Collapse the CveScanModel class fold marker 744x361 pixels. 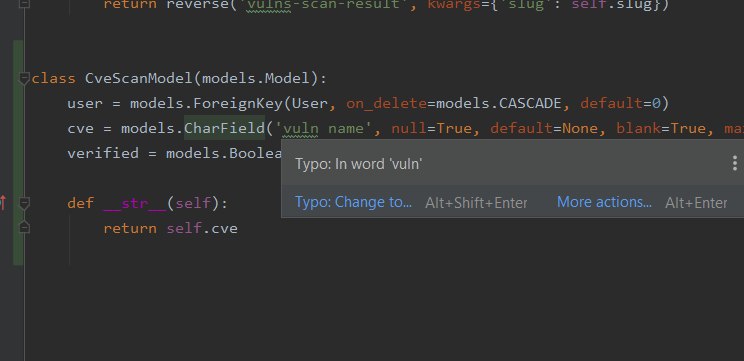(24, 78)
